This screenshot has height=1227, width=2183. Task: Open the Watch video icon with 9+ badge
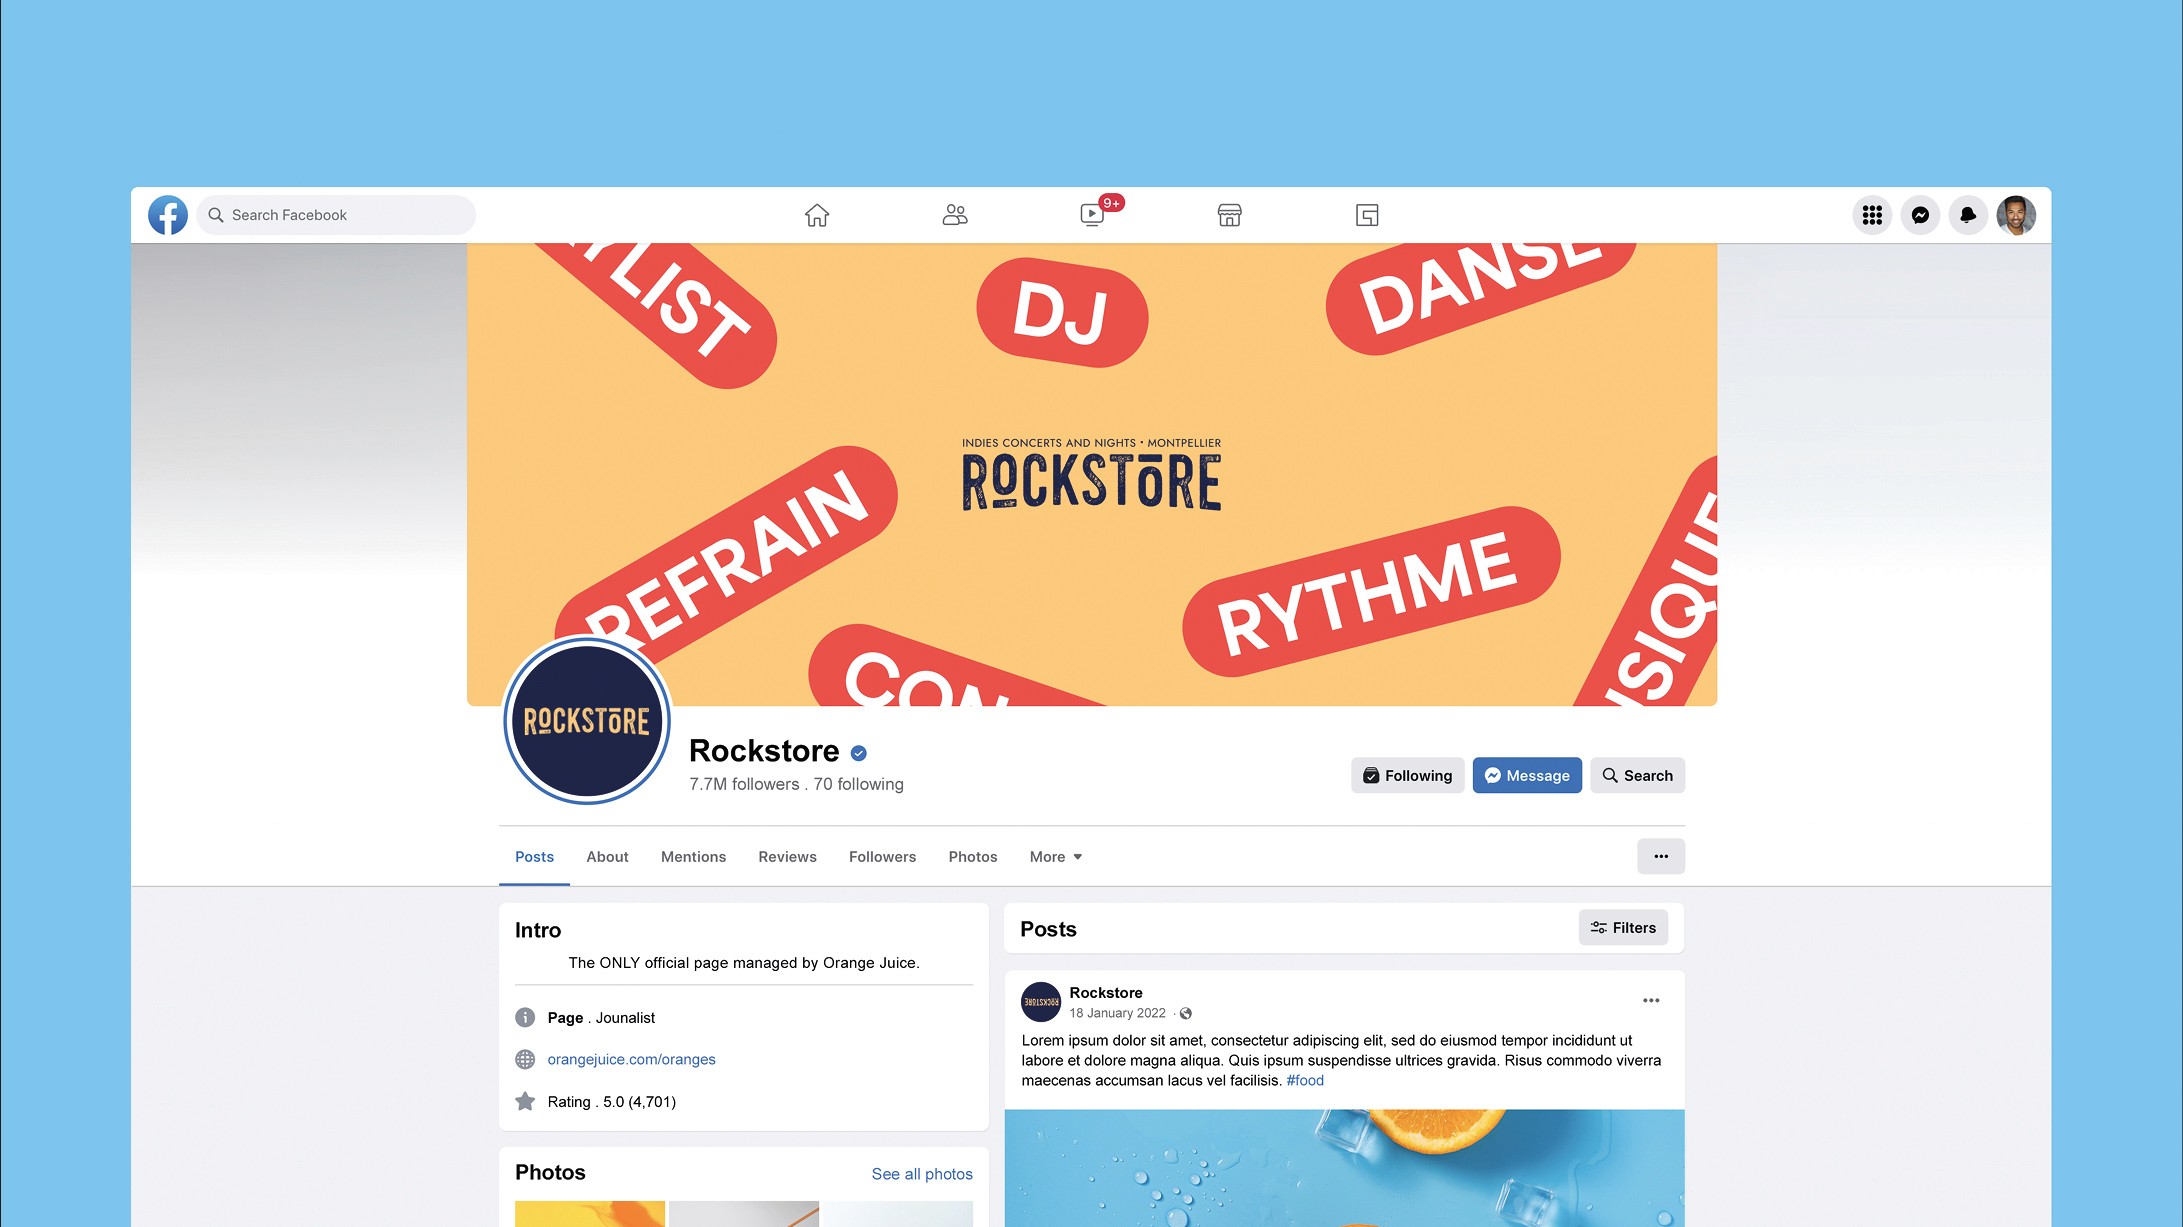1093,215
